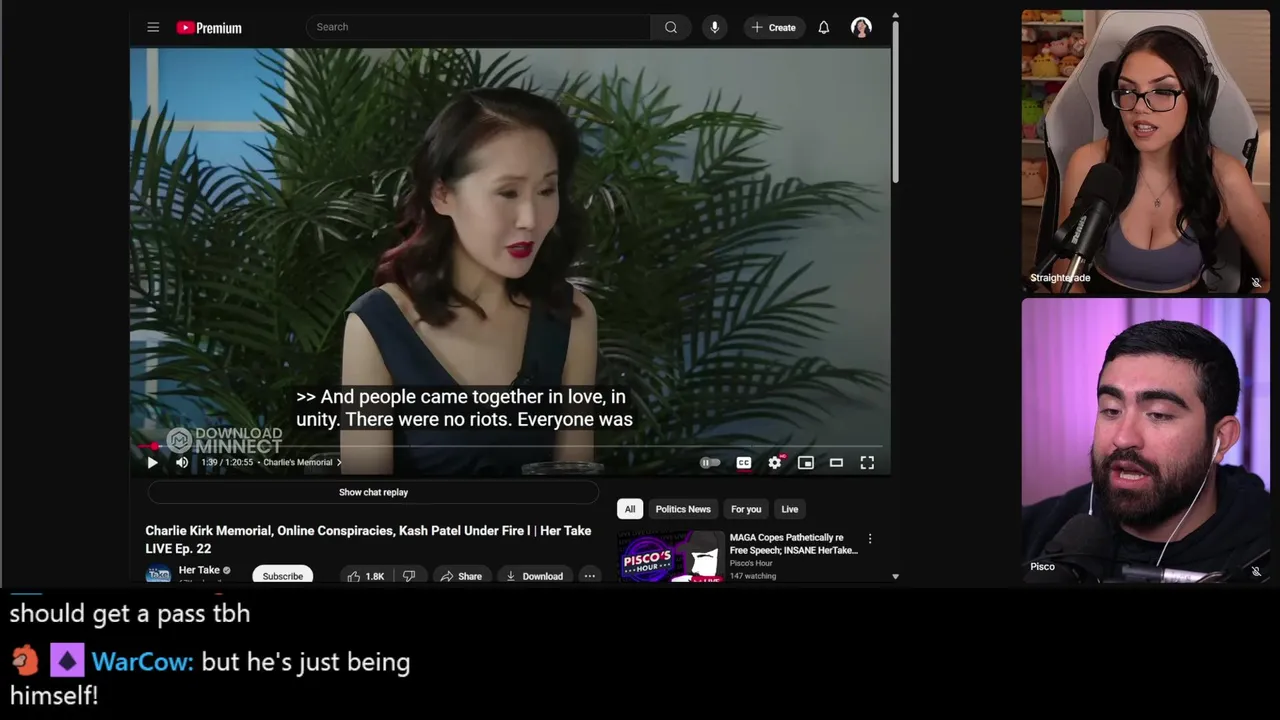Subscribe to Her Take channel

click(x=282, y=576)
